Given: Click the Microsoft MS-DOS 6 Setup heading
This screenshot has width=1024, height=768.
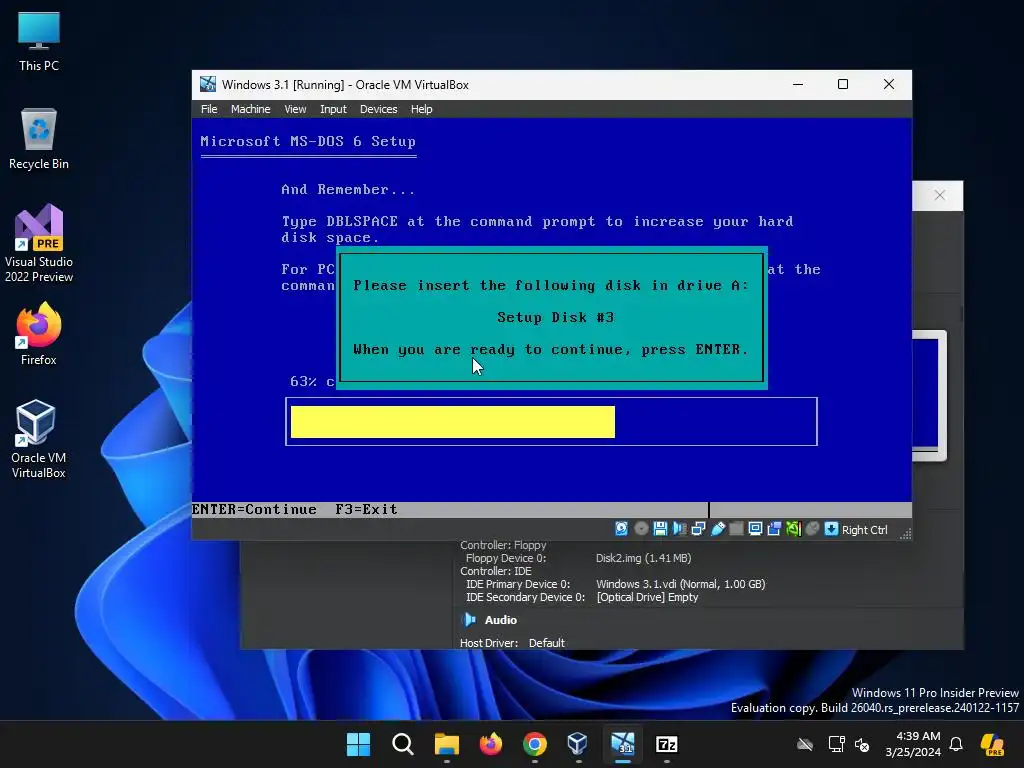Looking at the screenshot, I should 308,141.
